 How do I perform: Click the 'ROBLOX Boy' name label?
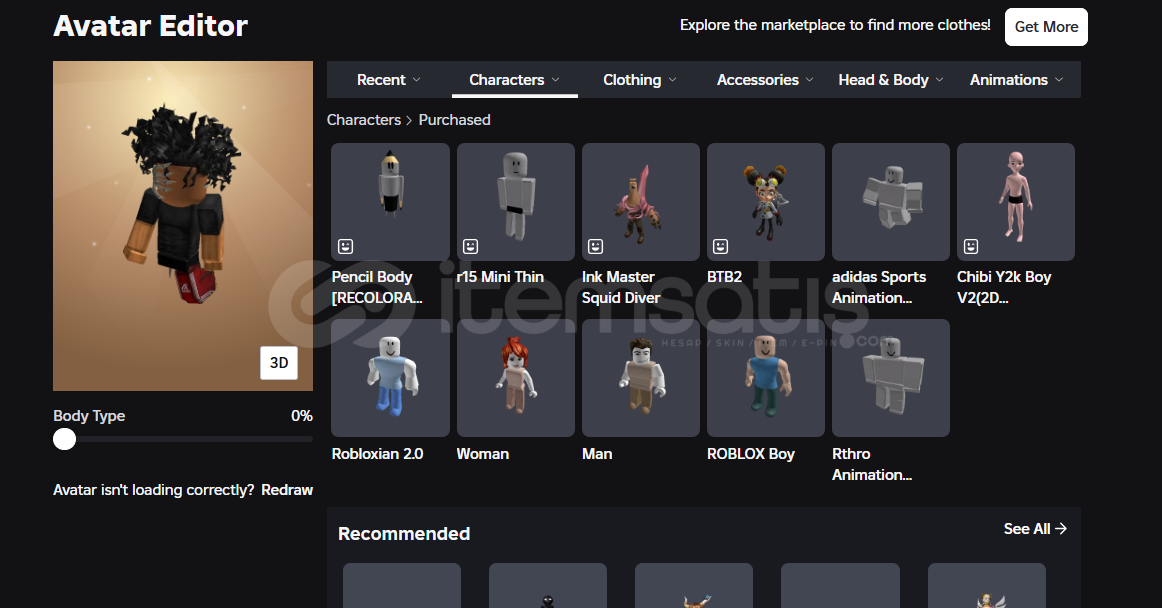coord(751,454)
